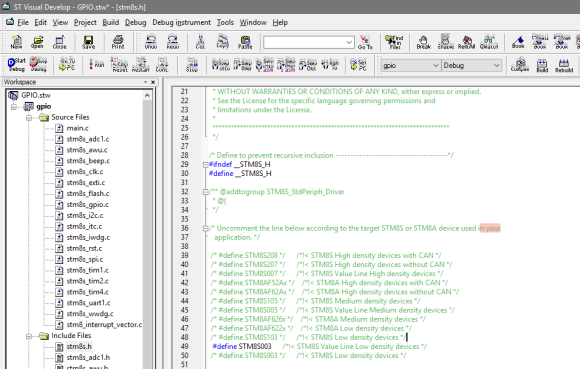Select stm8s.h under Include Files
Viewport: 580px width, 369px height.
point(79,347)
